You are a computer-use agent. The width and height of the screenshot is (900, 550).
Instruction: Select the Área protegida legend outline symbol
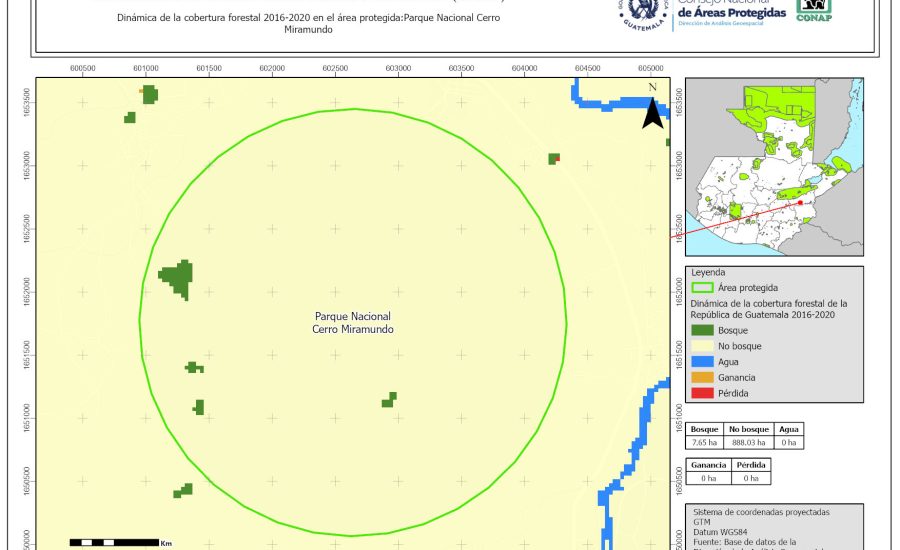coord(704,287)
